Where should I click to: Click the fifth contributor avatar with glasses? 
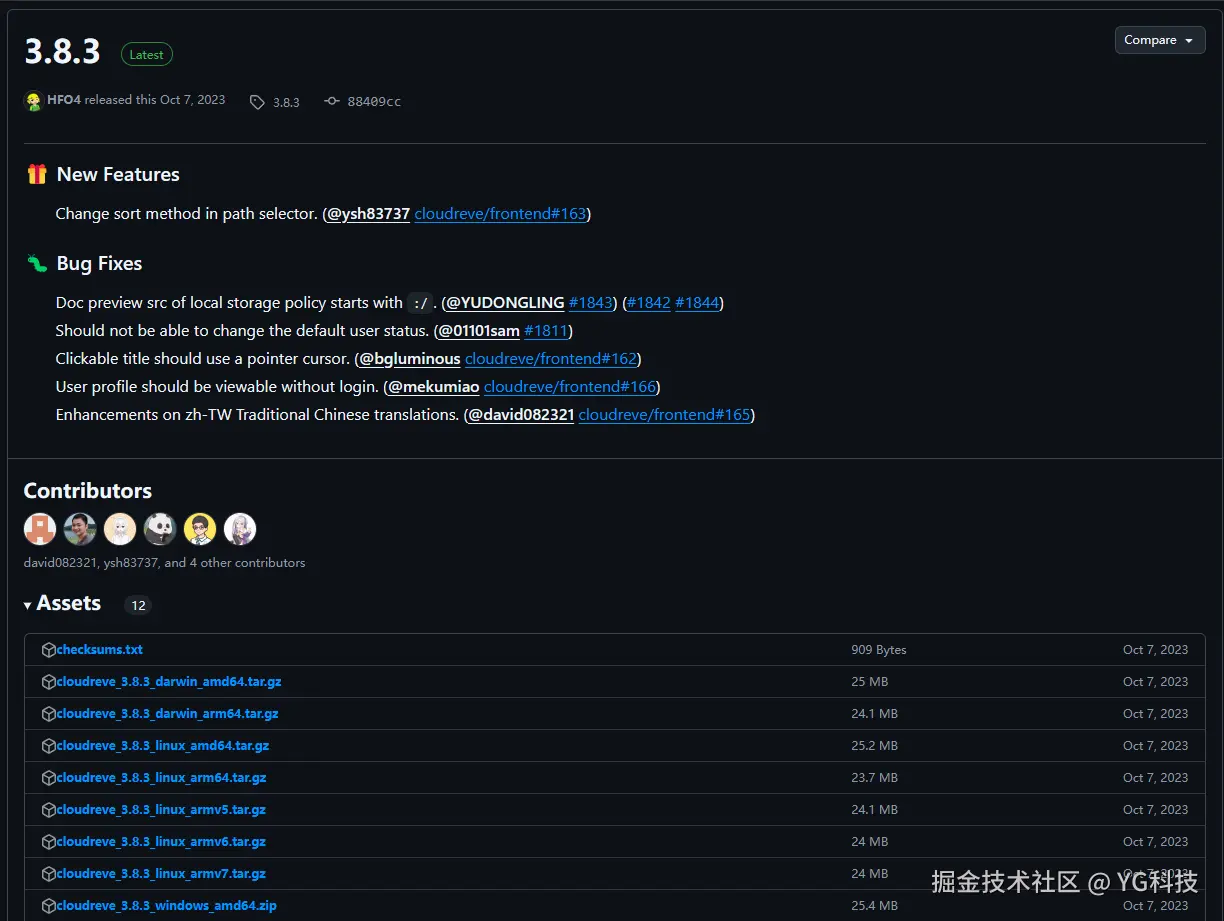pyautogui.click(x=200, y=529)
